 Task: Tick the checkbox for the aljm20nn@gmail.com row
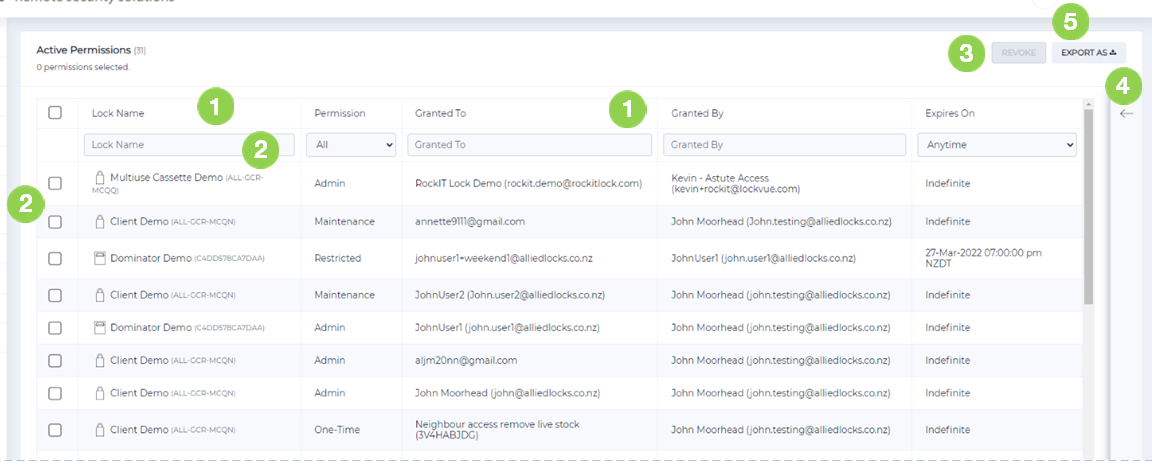tap(54, 360)
